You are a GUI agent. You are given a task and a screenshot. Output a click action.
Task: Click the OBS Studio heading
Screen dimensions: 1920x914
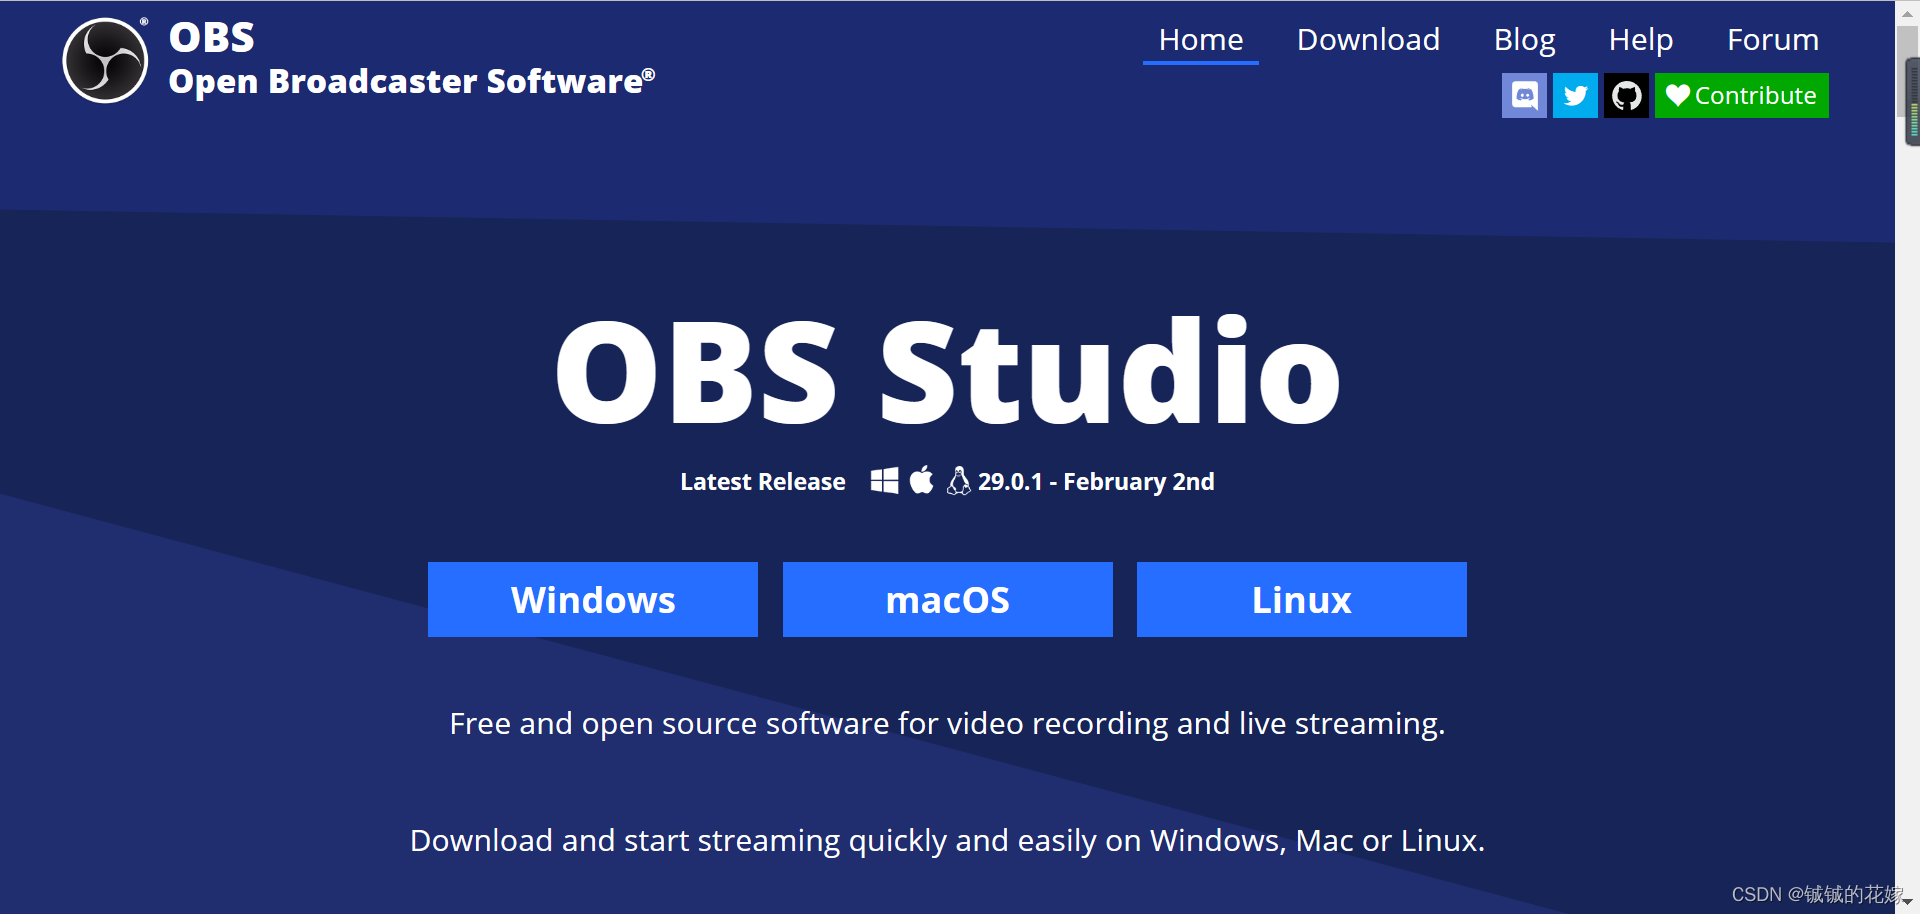coord(948,371)
